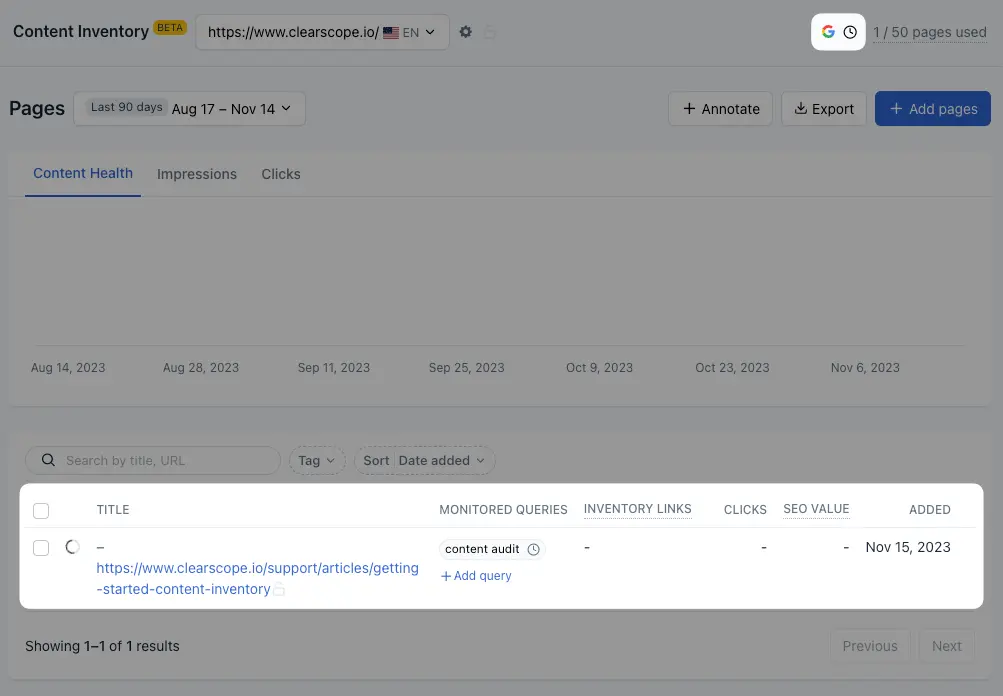Click the lock icon after page URL
Screen dimensions: 1003x696
(279, 590)
